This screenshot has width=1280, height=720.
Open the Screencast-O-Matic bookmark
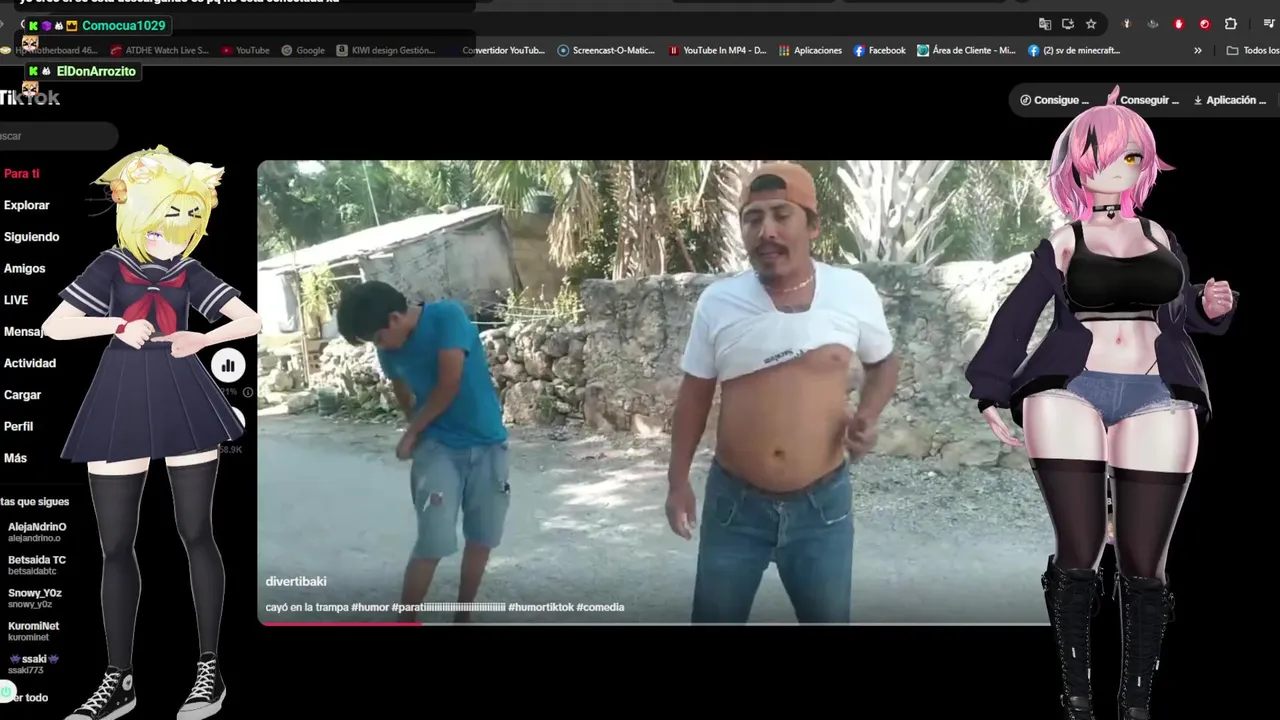(606, 50)
